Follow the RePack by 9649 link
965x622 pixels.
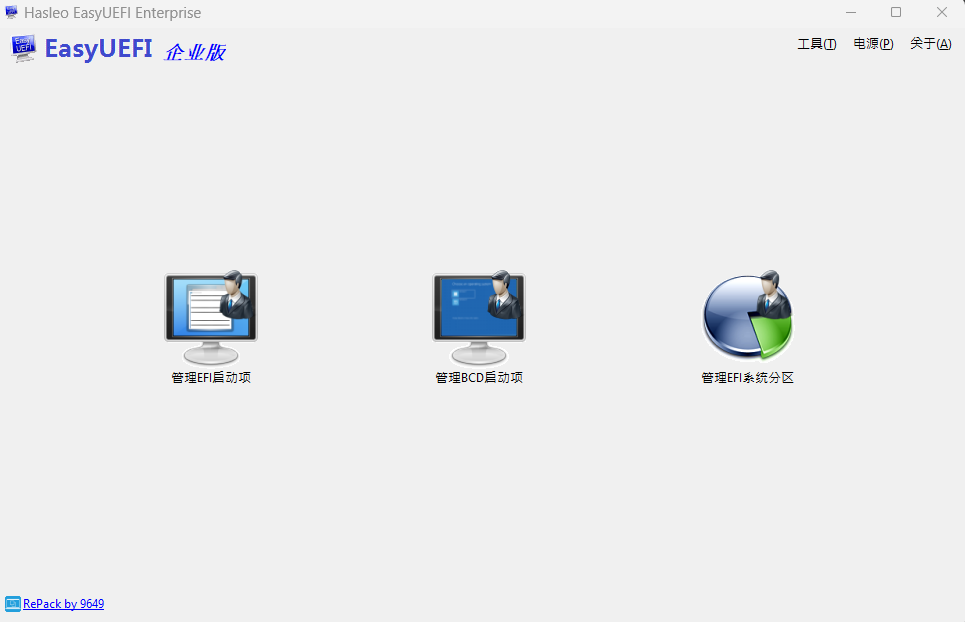click(x=63, y=604)
